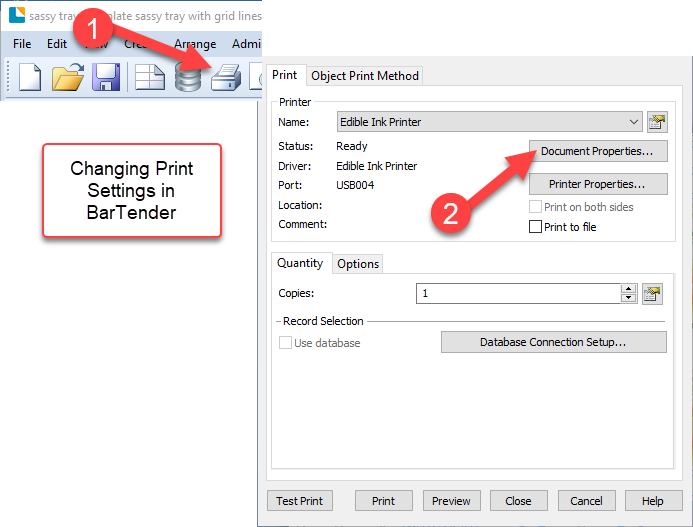Click data source icon beside printer name
The width and height of the screenshot is (693, 527).
657,122
